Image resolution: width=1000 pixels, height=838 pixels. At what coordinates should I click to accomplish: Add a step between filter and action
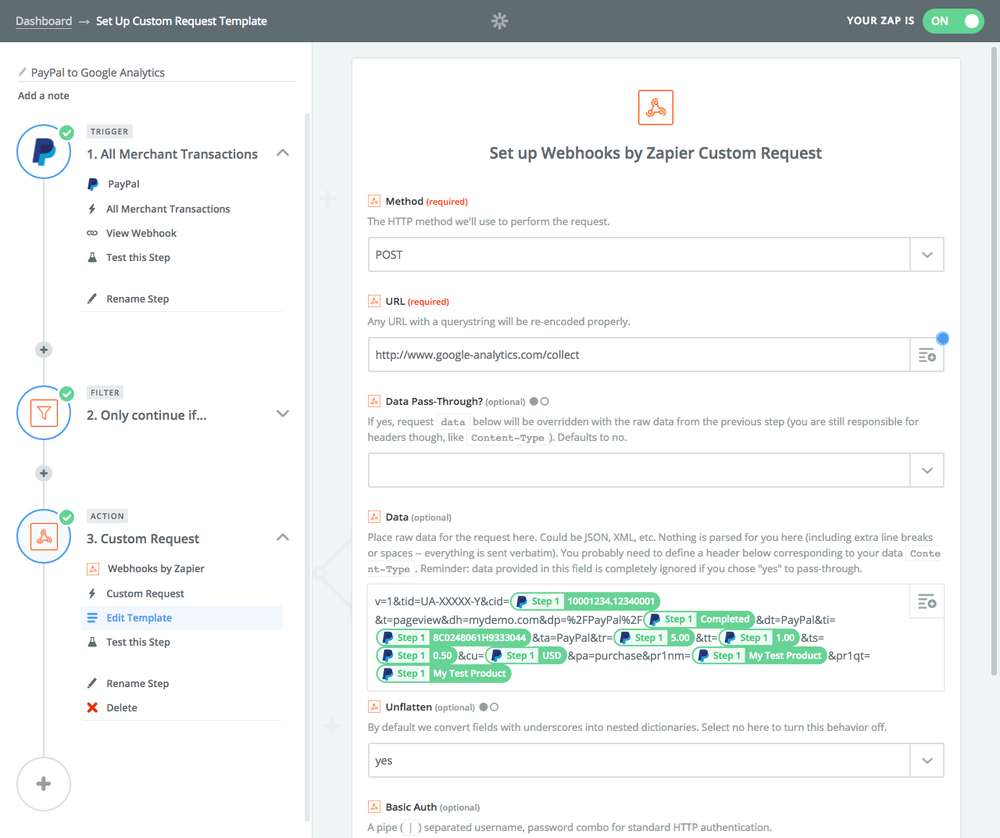[43, 473]
